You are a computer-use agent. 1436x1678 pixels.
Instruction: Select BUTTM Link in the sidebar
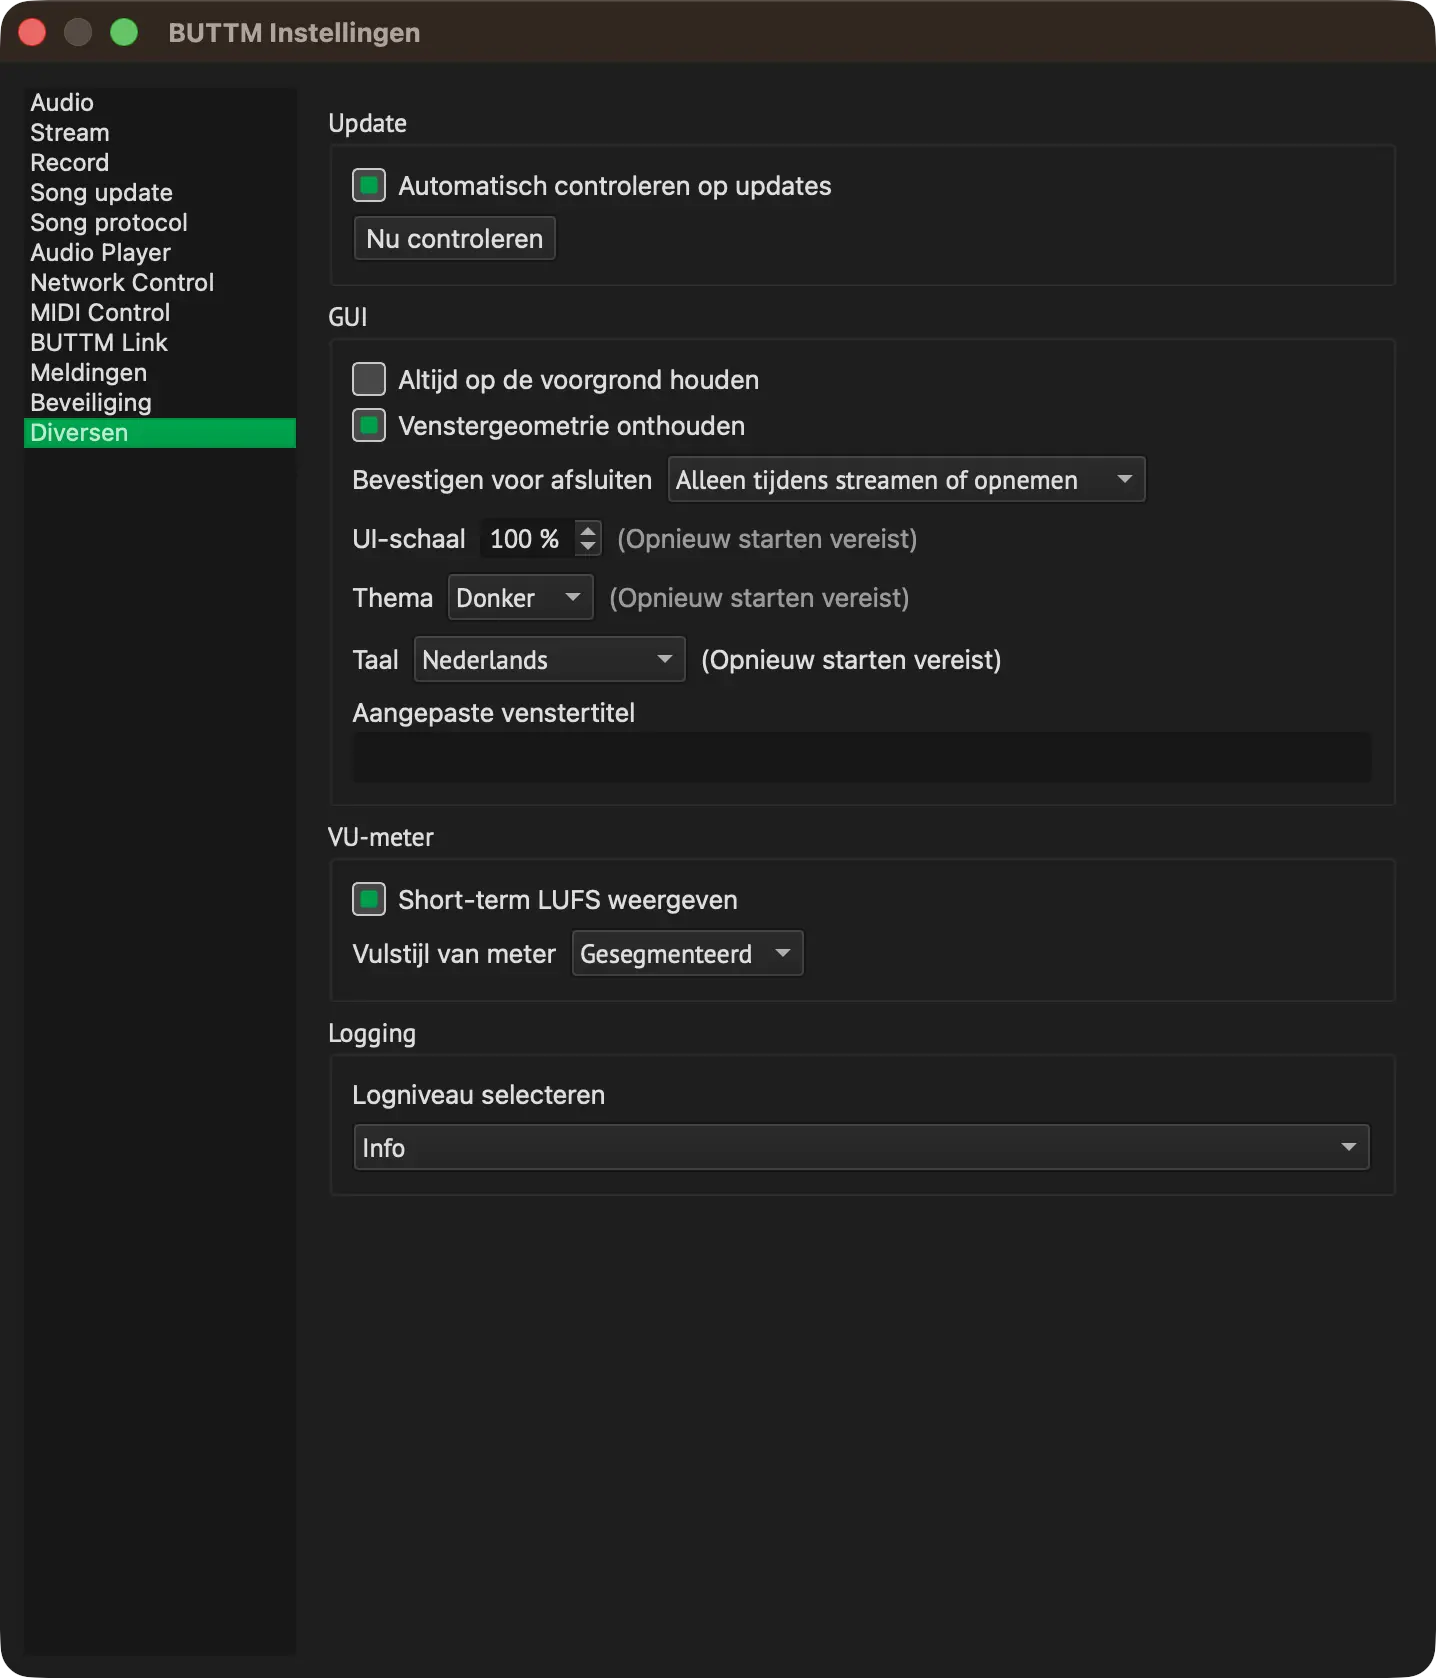tap(160, 343)
